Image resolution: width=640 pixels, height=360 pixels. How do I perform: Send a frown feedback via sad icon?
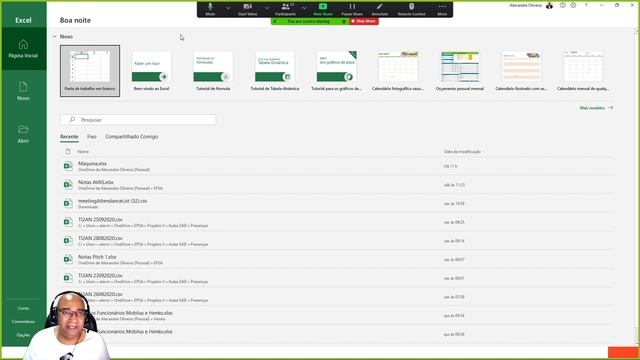click(x=573, y=5)
